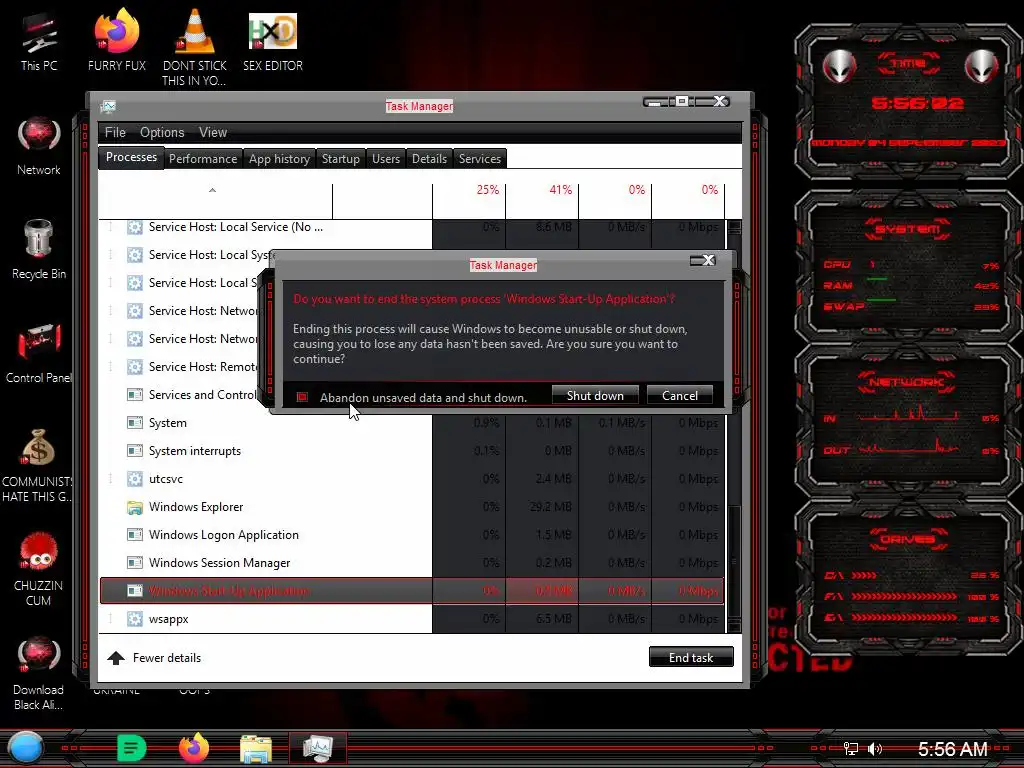Click the Drives widget panel

coord(909,580)
